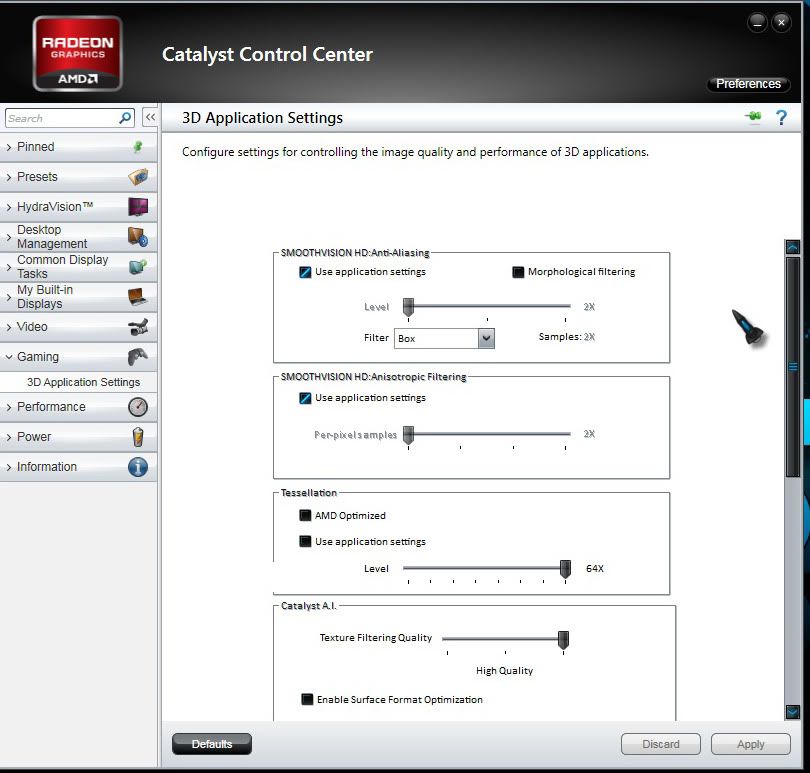Expand the Desktop Management chevron
The height and width of the screenshot is (773, 810).
9,237
